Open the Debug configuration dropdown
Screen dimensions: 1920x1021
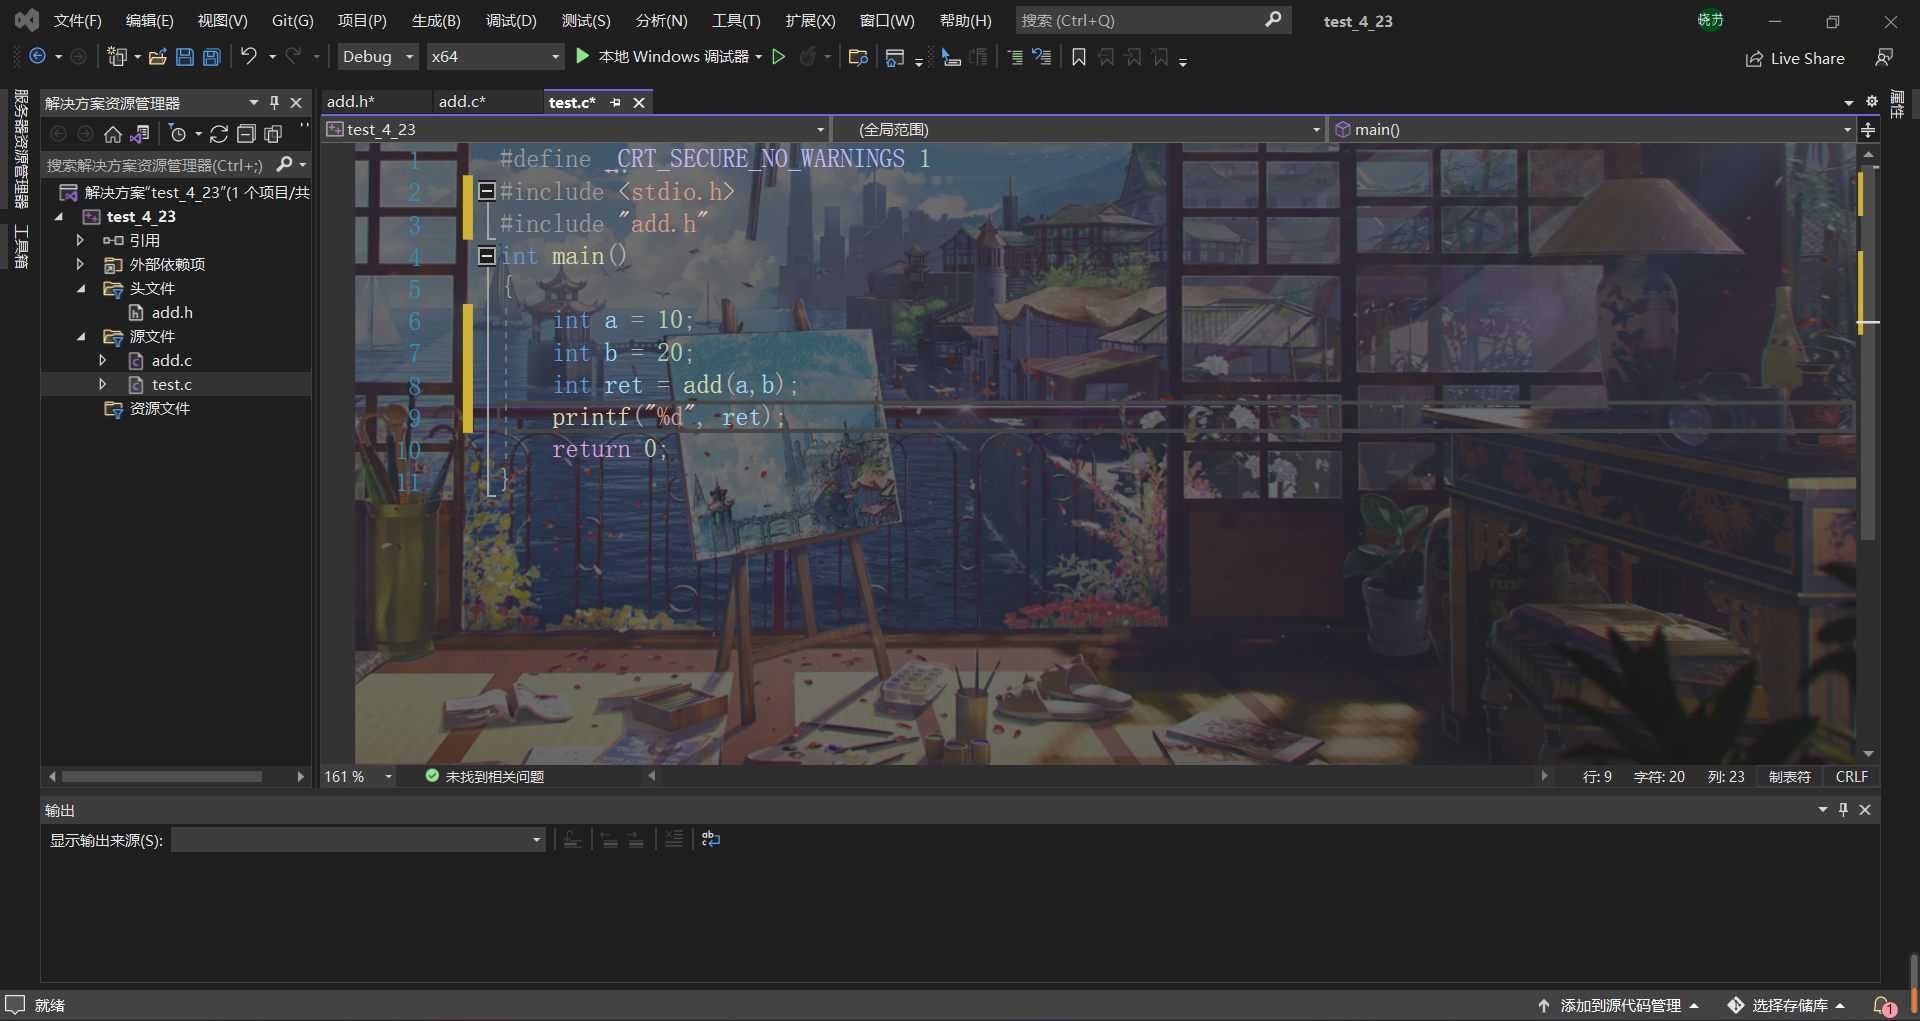[x=378, y=57]
